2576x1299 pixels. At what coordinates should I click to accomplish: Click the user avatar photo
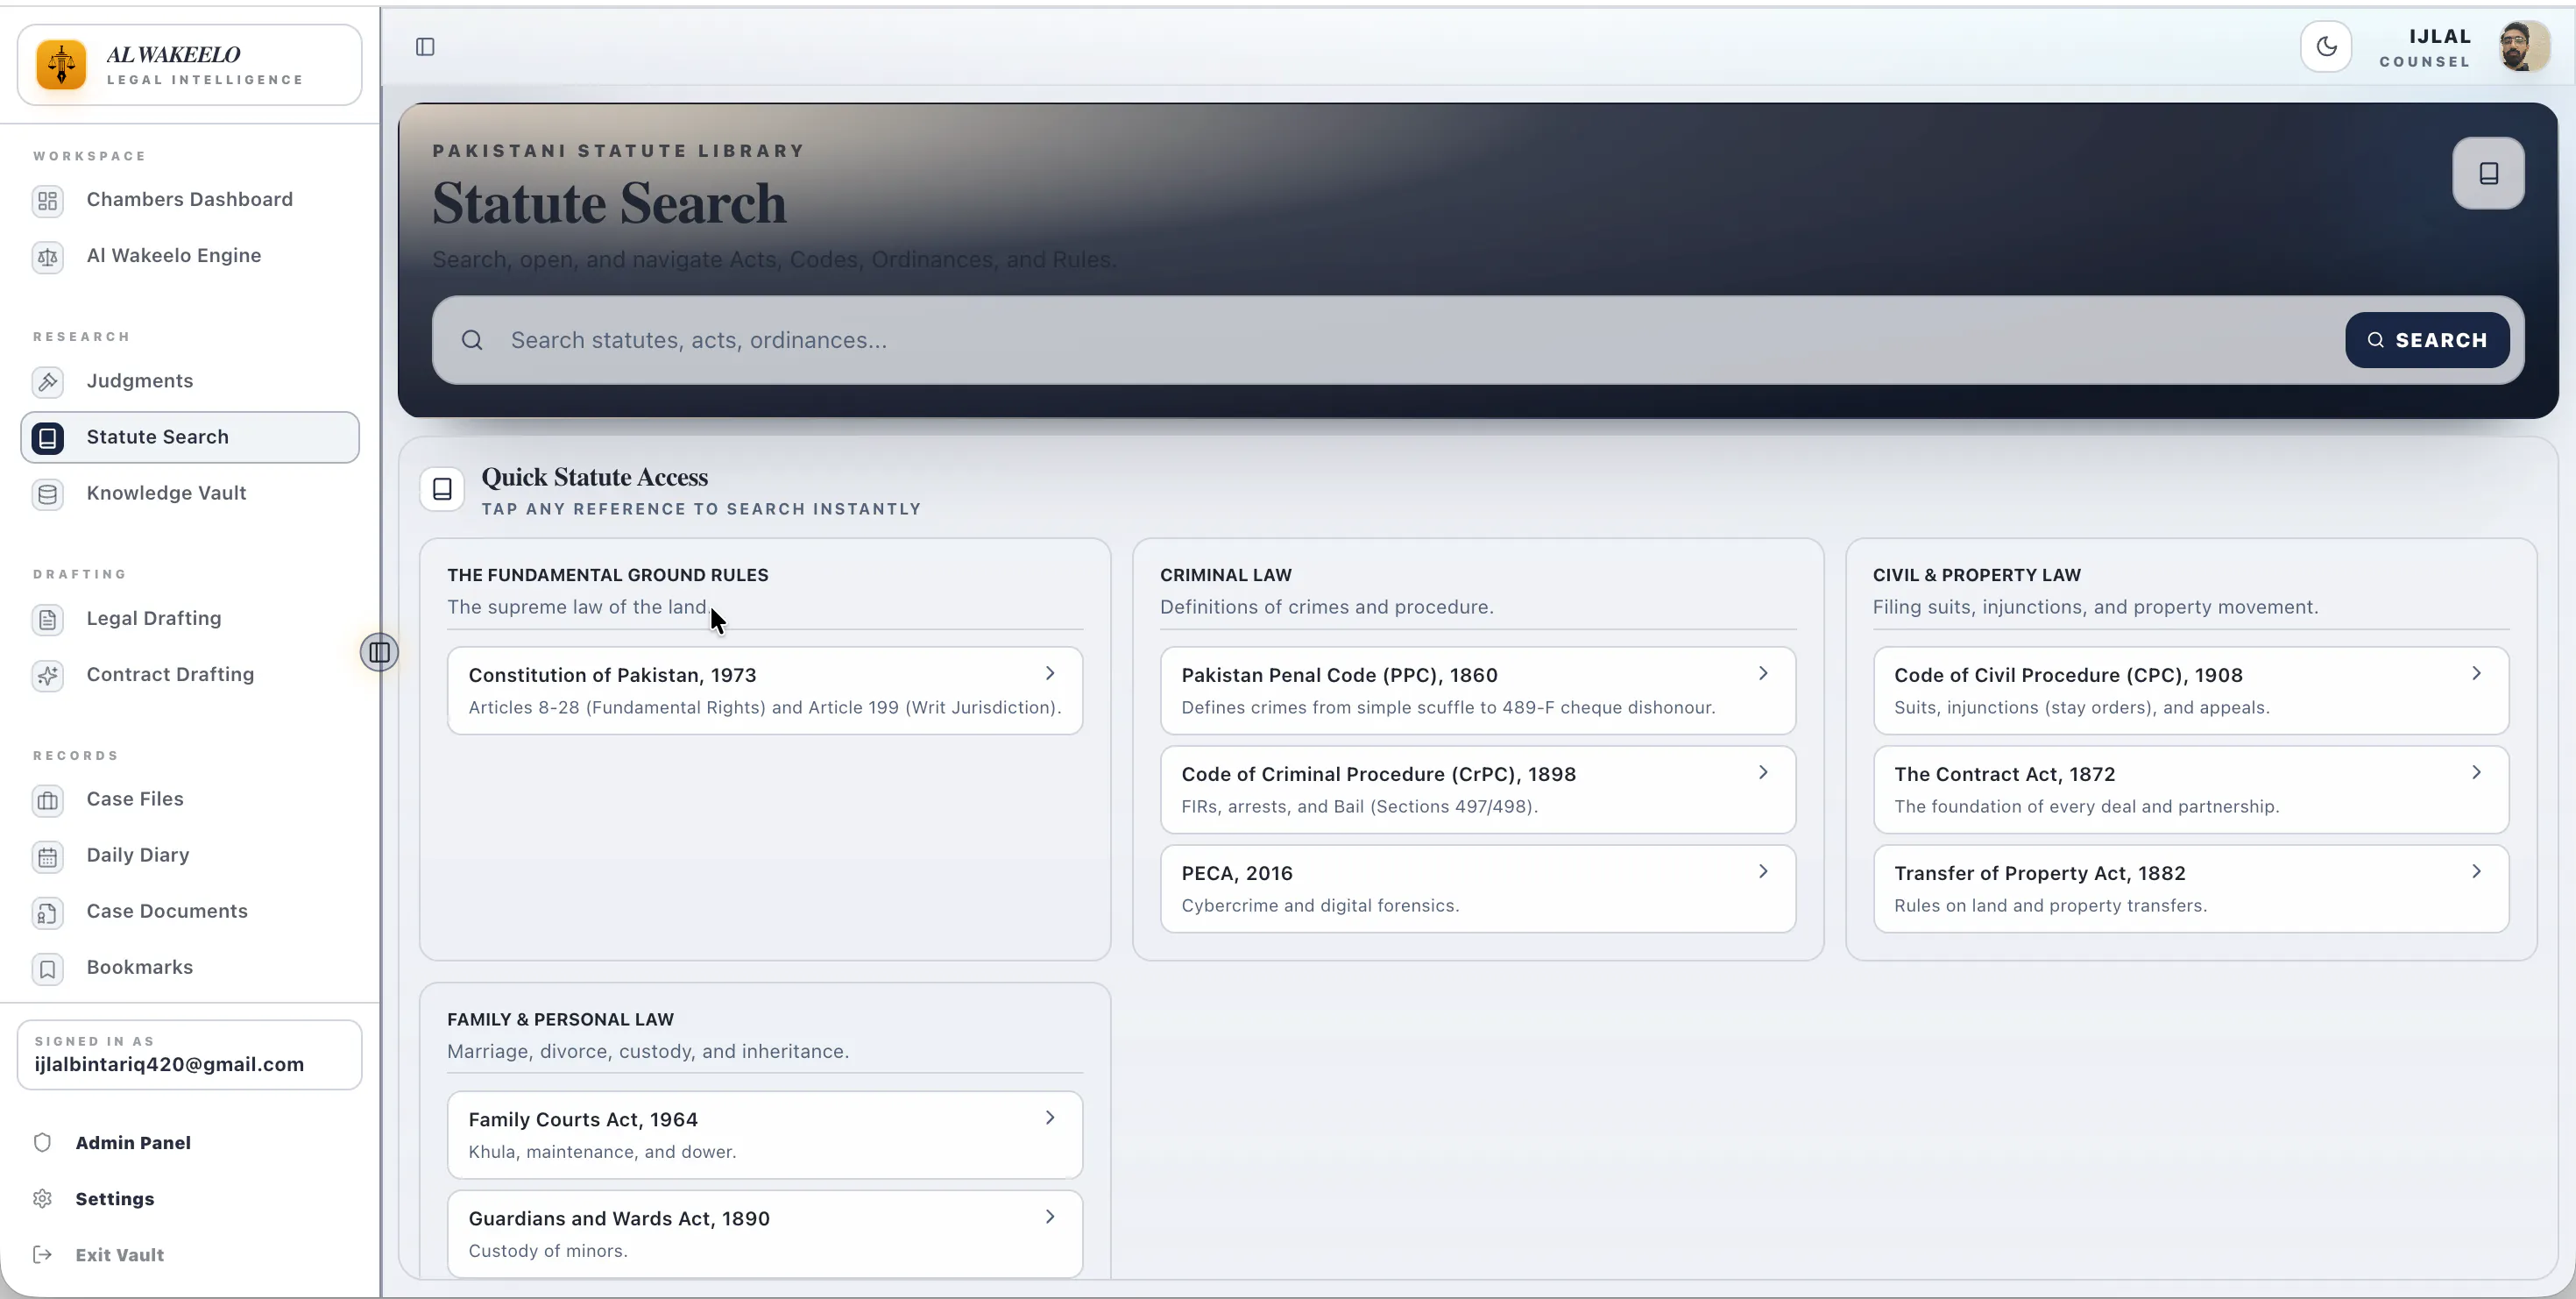(2524, 47)
